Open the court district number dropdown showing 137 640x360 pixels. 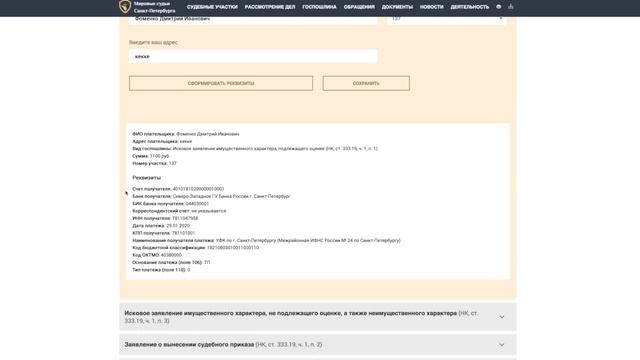pyautogui.click(x=447, y=19)
